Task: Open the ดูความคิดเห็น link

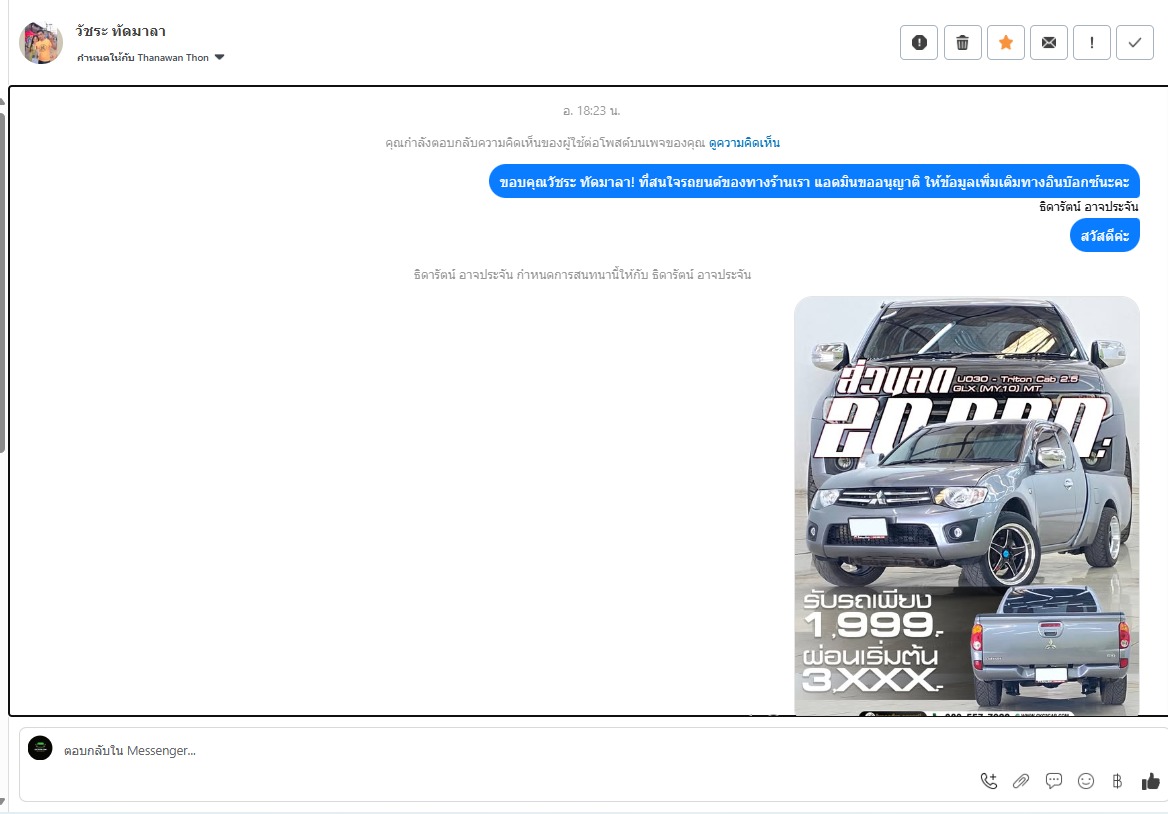Action: 744,143
